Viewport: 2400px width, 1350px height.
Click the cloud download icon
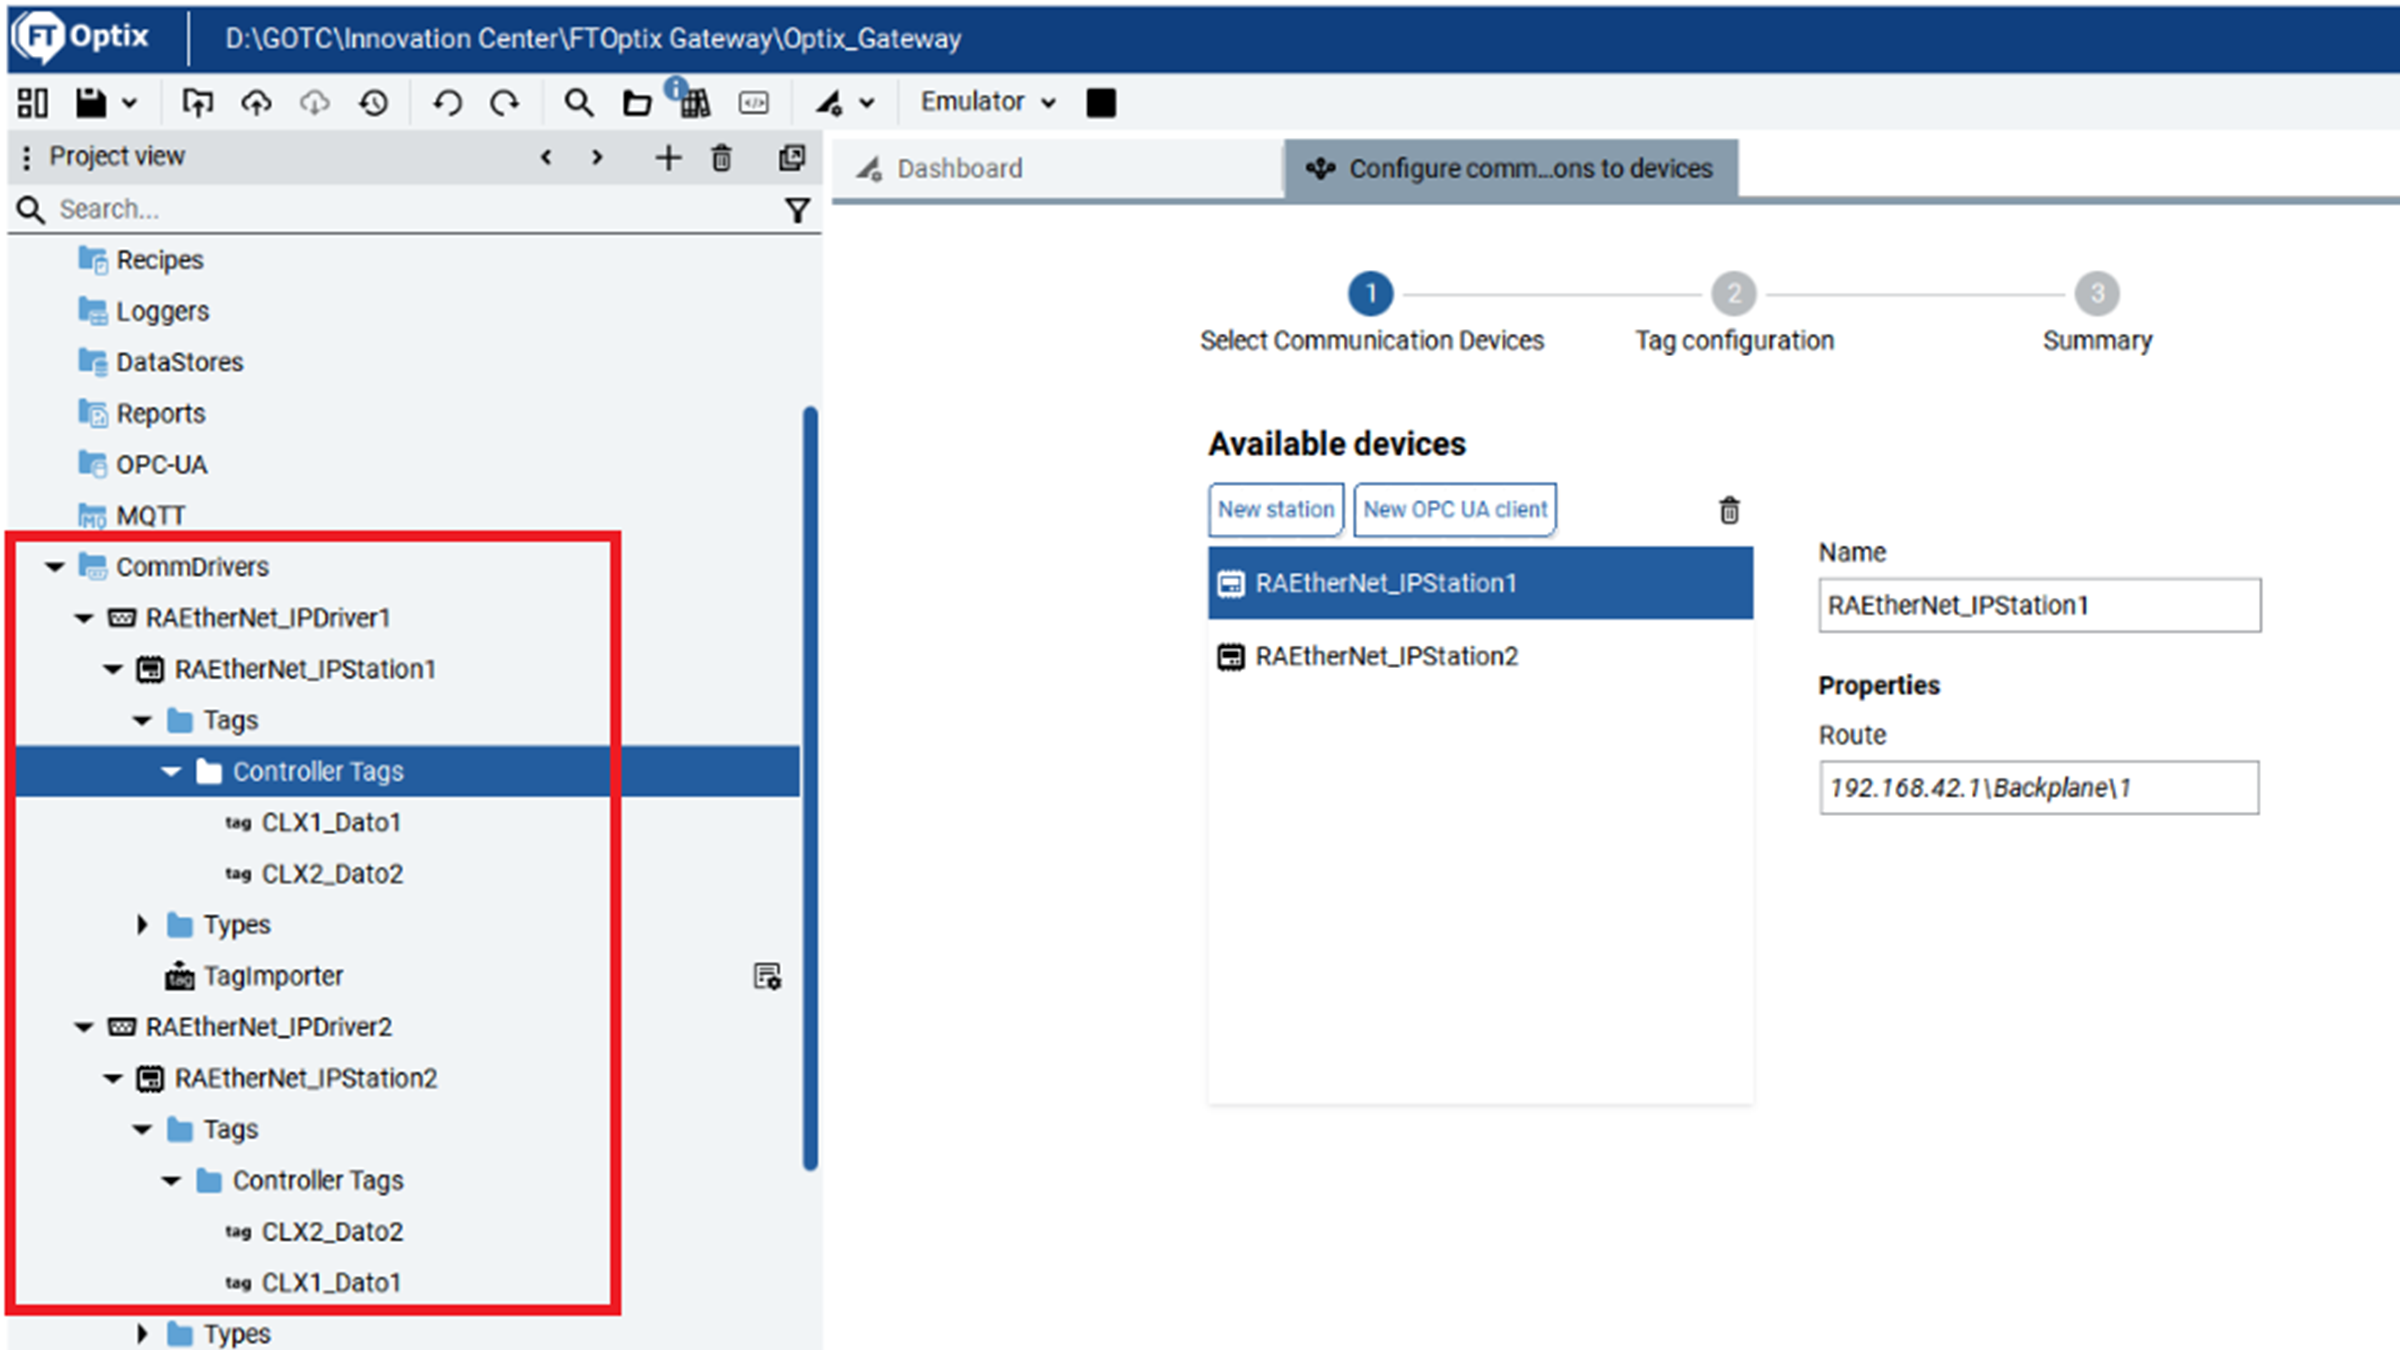coord(315,102)
